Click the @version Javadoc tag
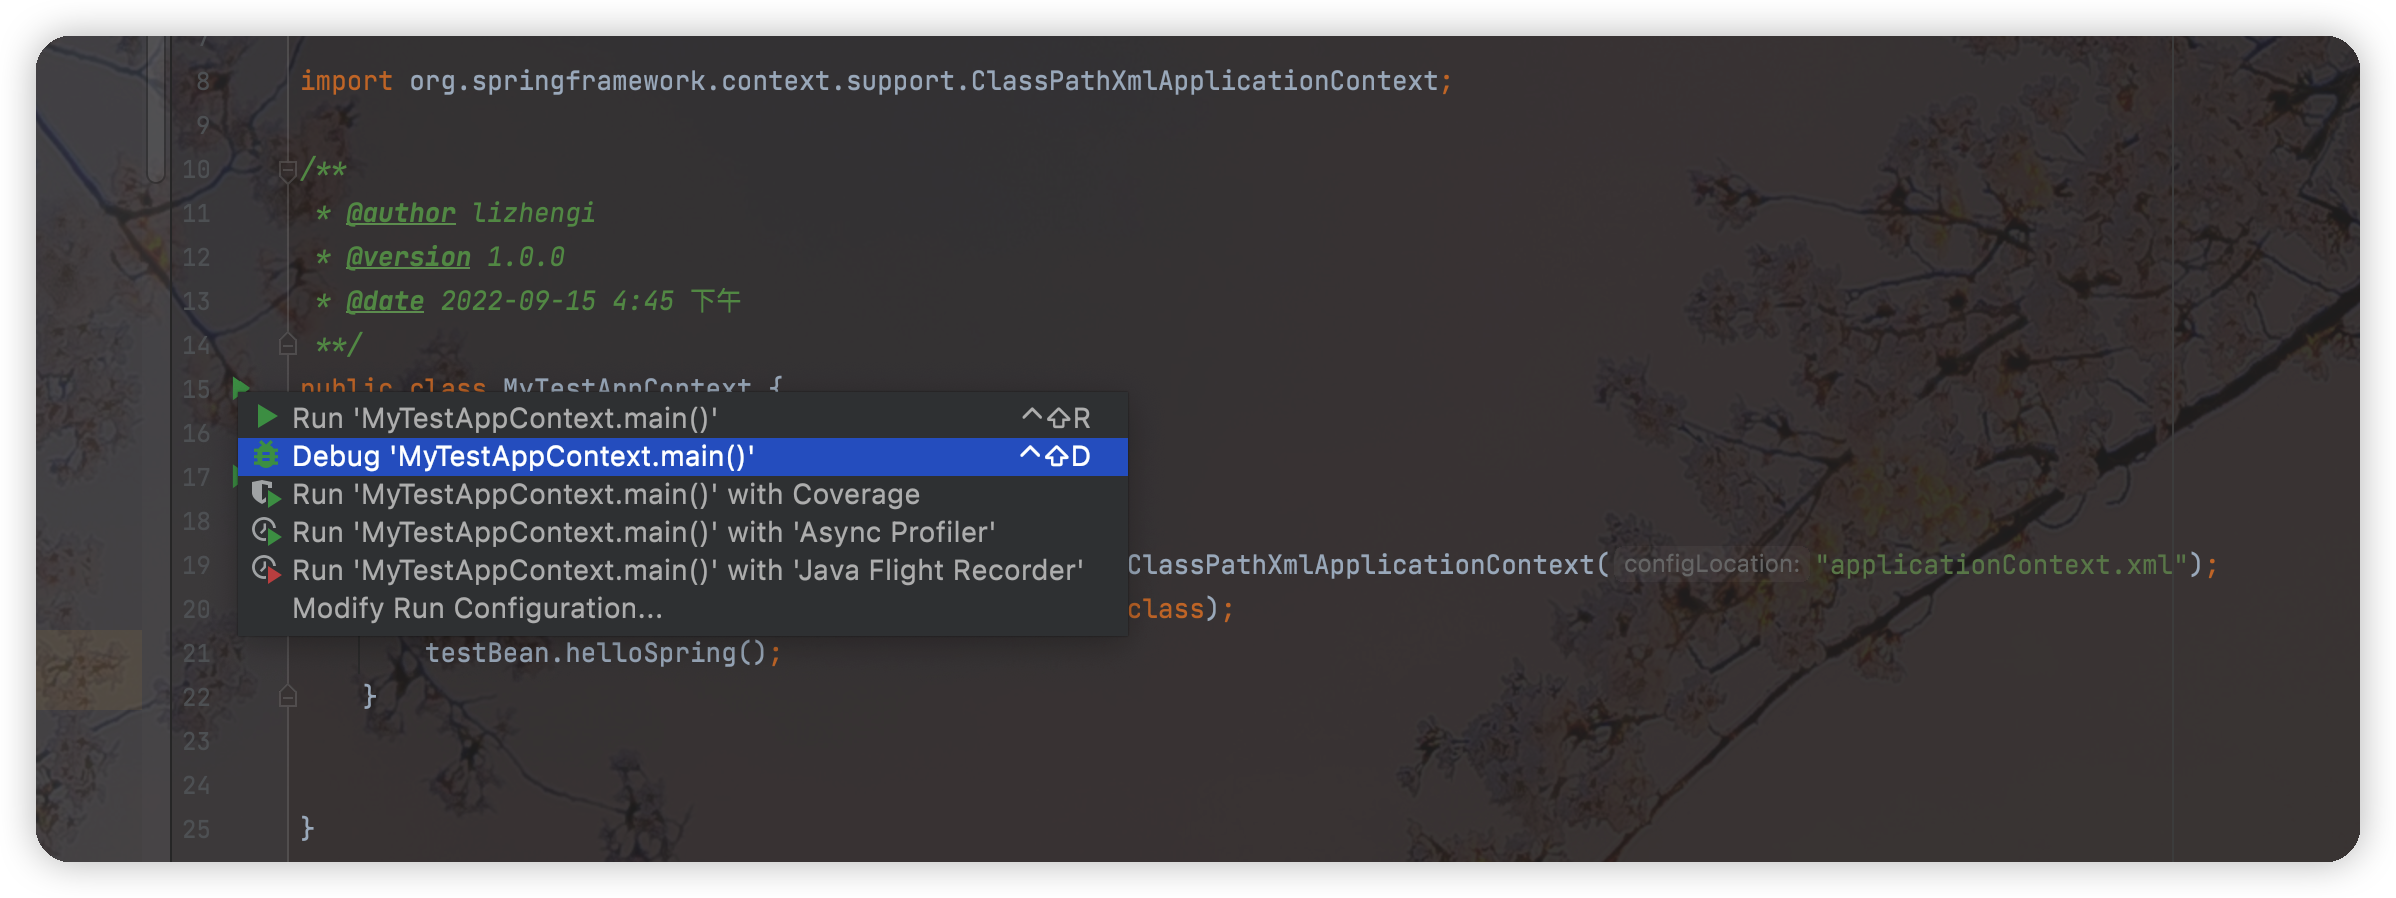2396x898 pixels. pyautogui.click(x=408, y=257)
